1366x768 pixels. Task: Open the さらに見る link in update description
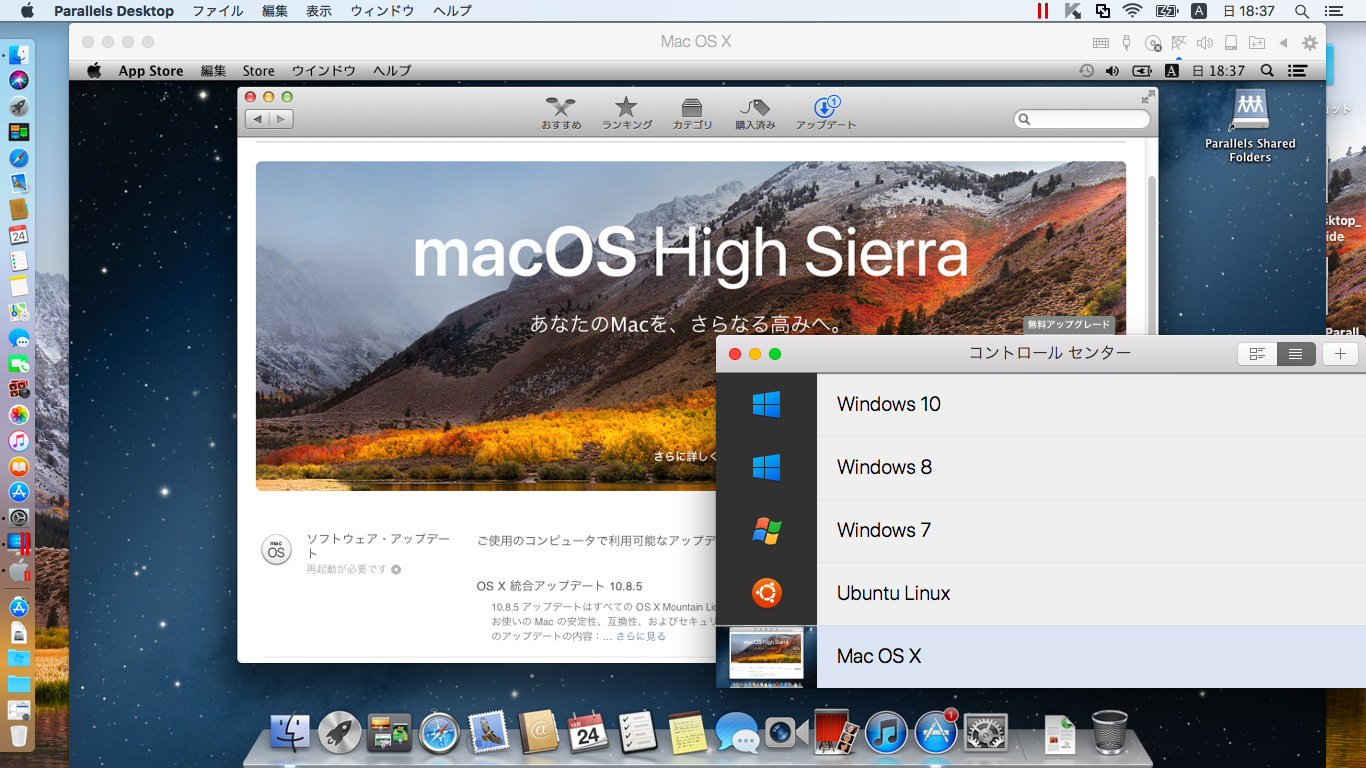641,636
